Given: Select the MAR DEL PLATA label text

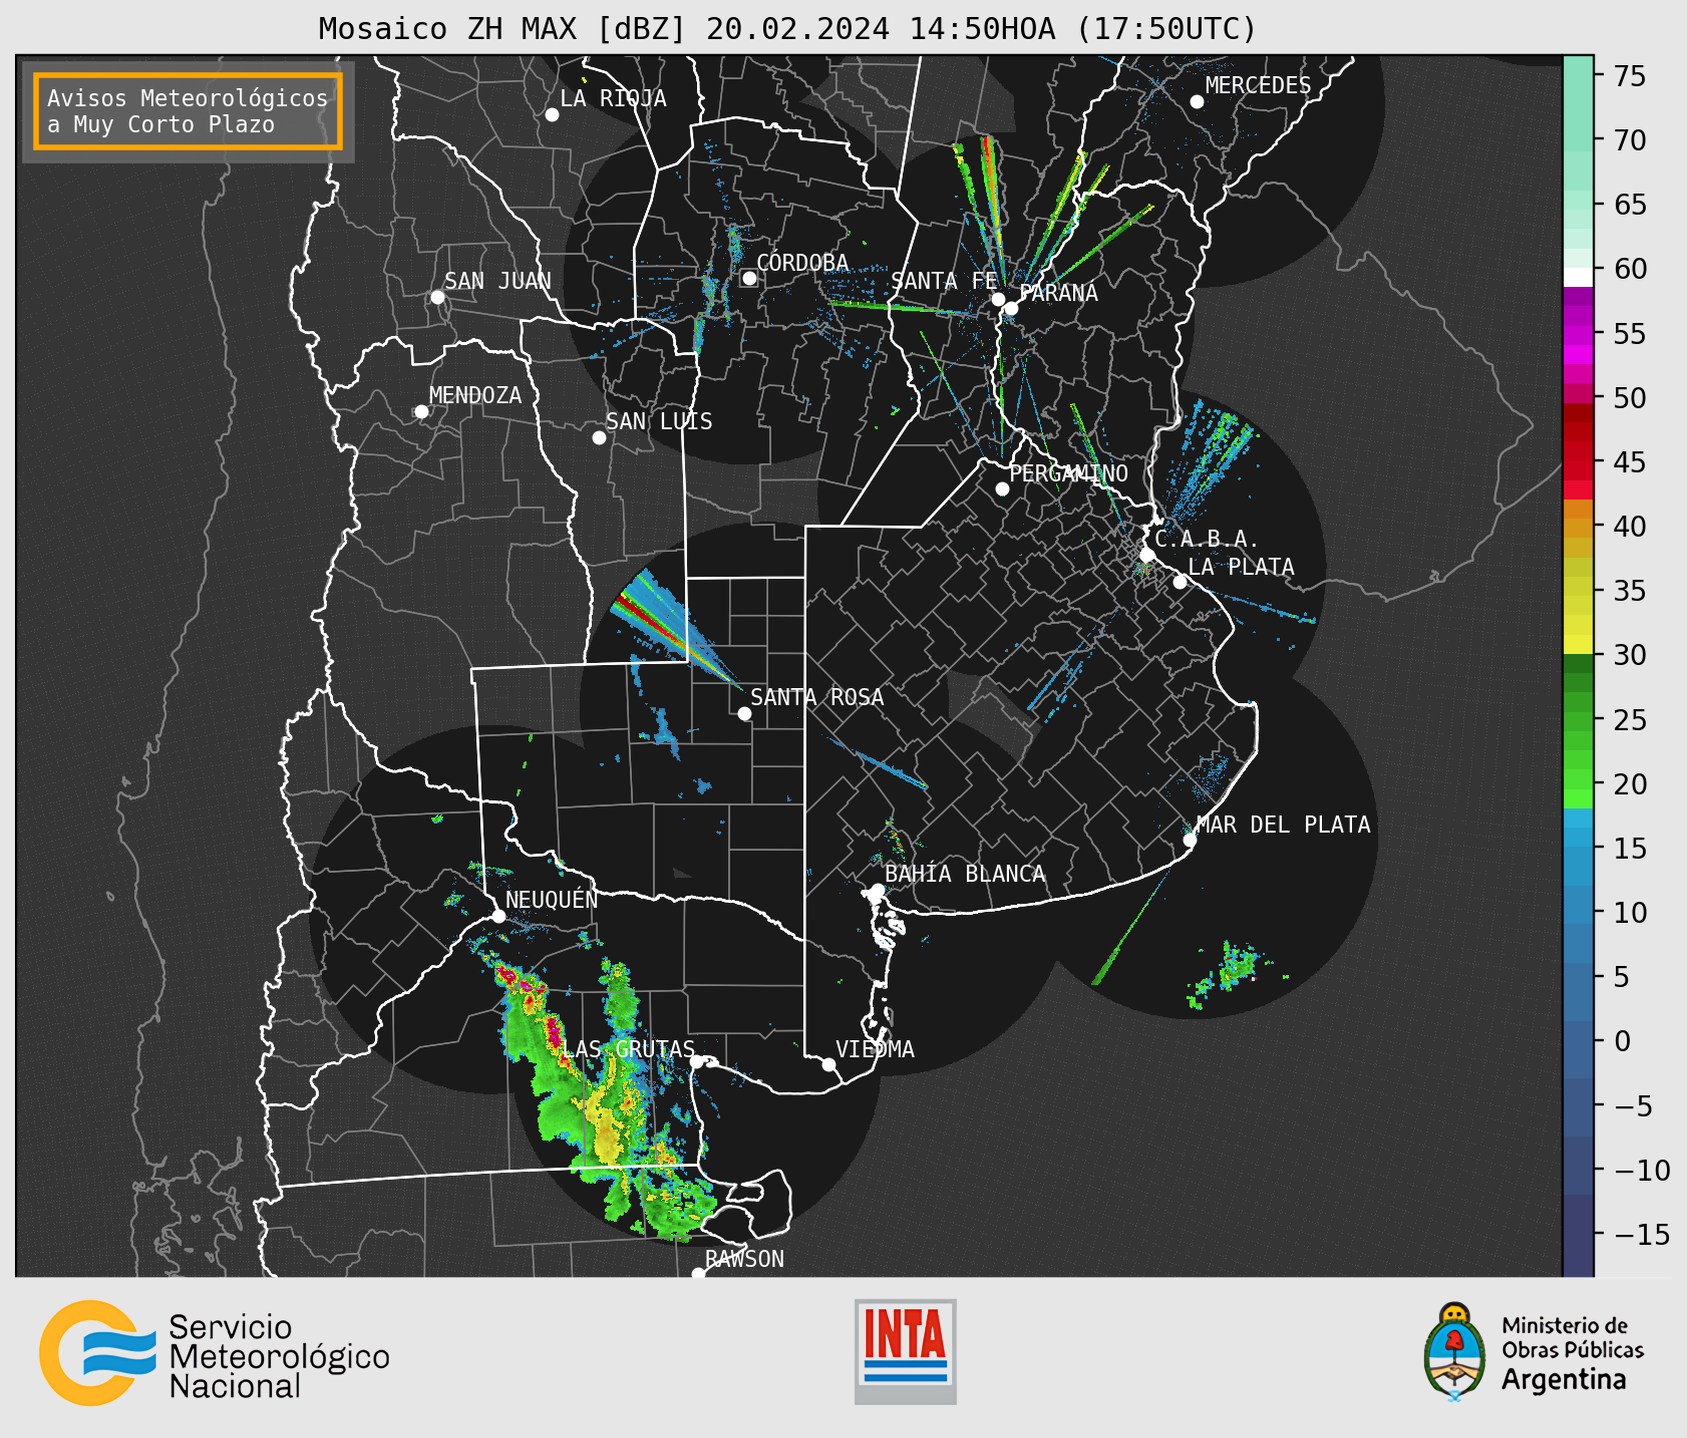Looking at the screenshot, I should [x=1284, y=825].
